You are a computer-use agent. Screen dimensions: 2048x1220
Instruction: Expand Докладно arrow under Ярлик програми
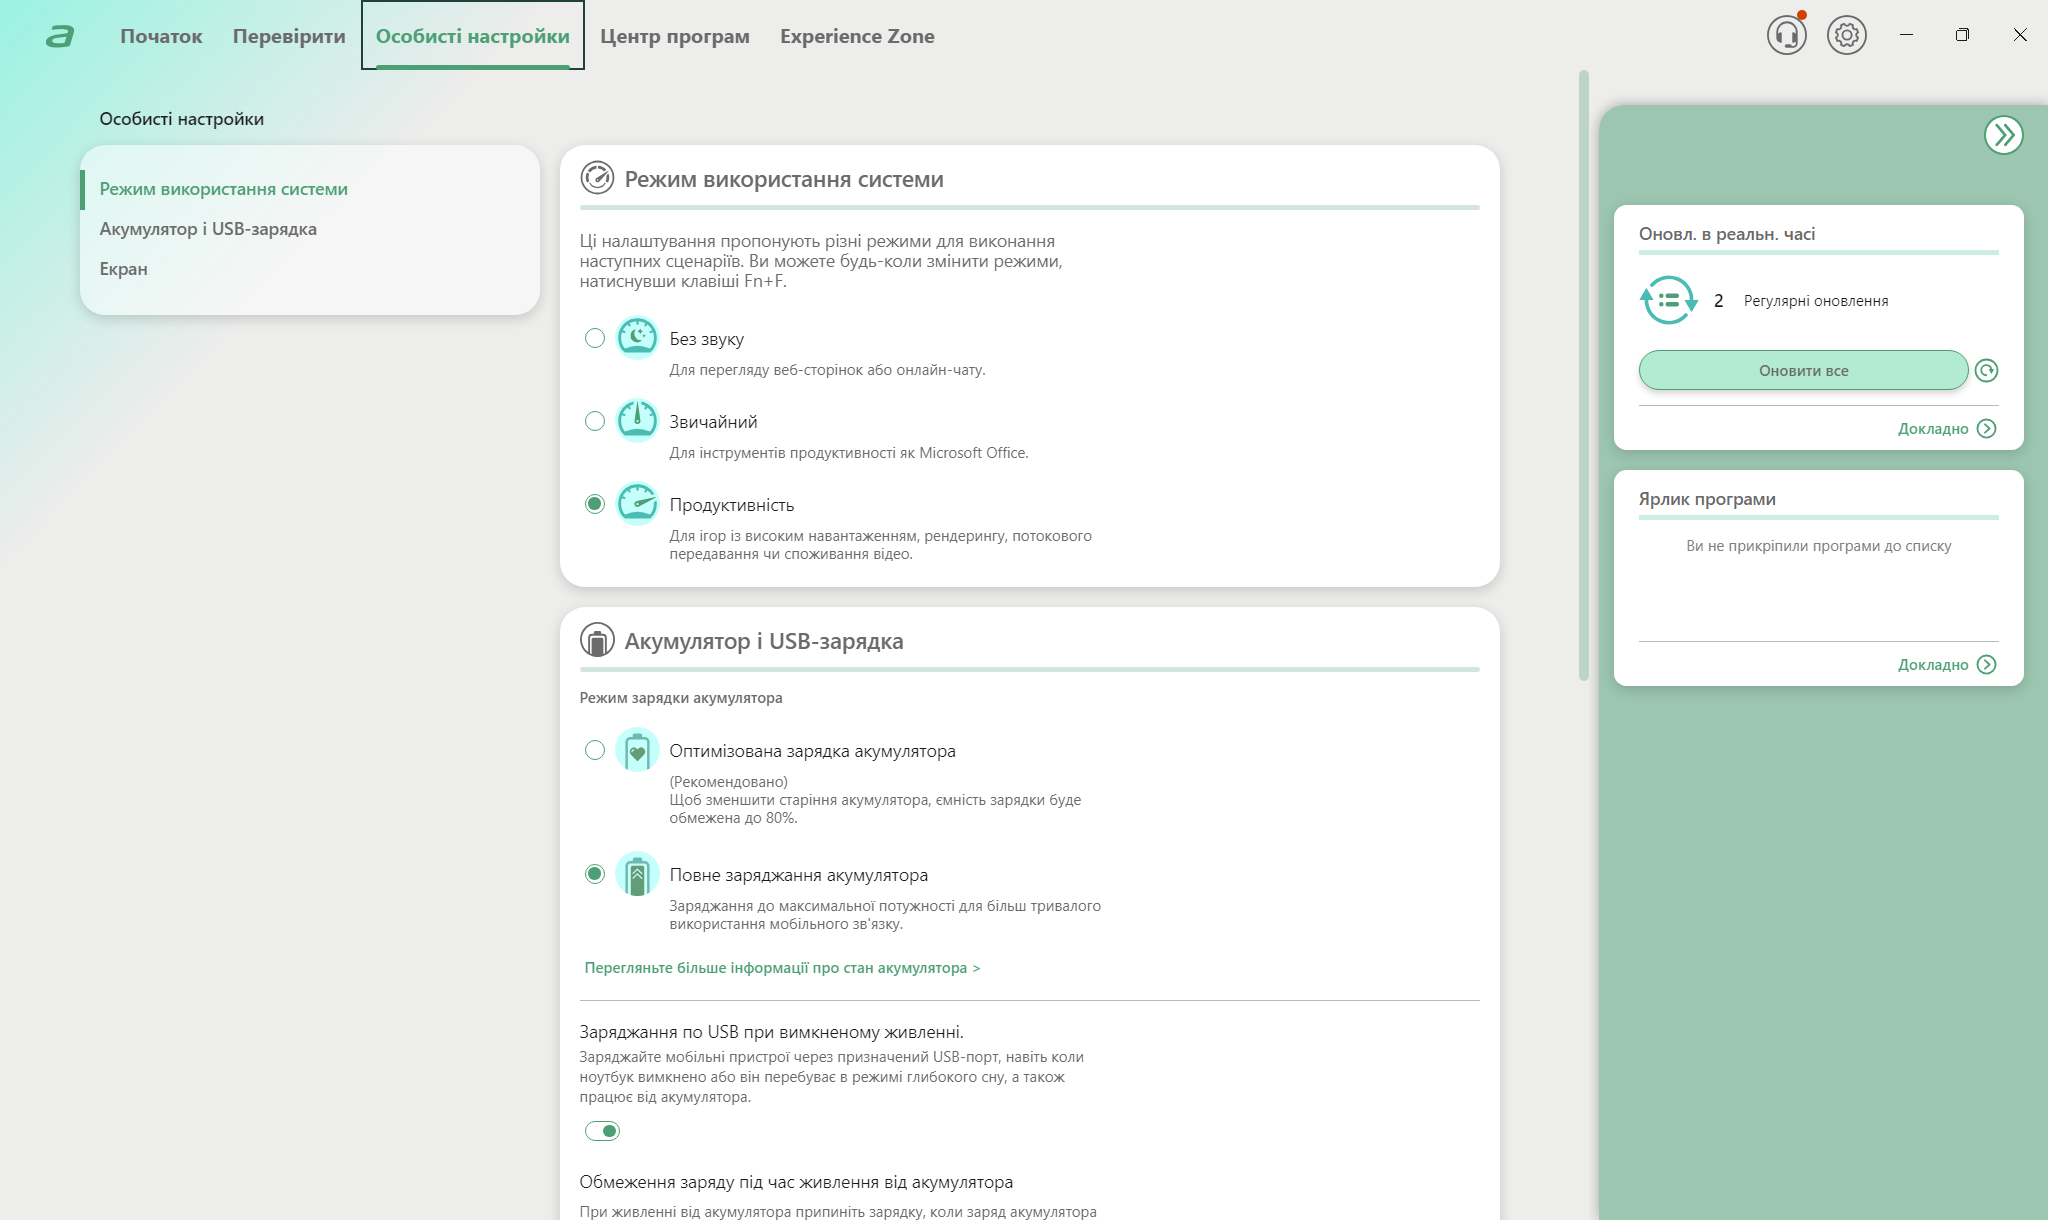tap(1986, 665)
